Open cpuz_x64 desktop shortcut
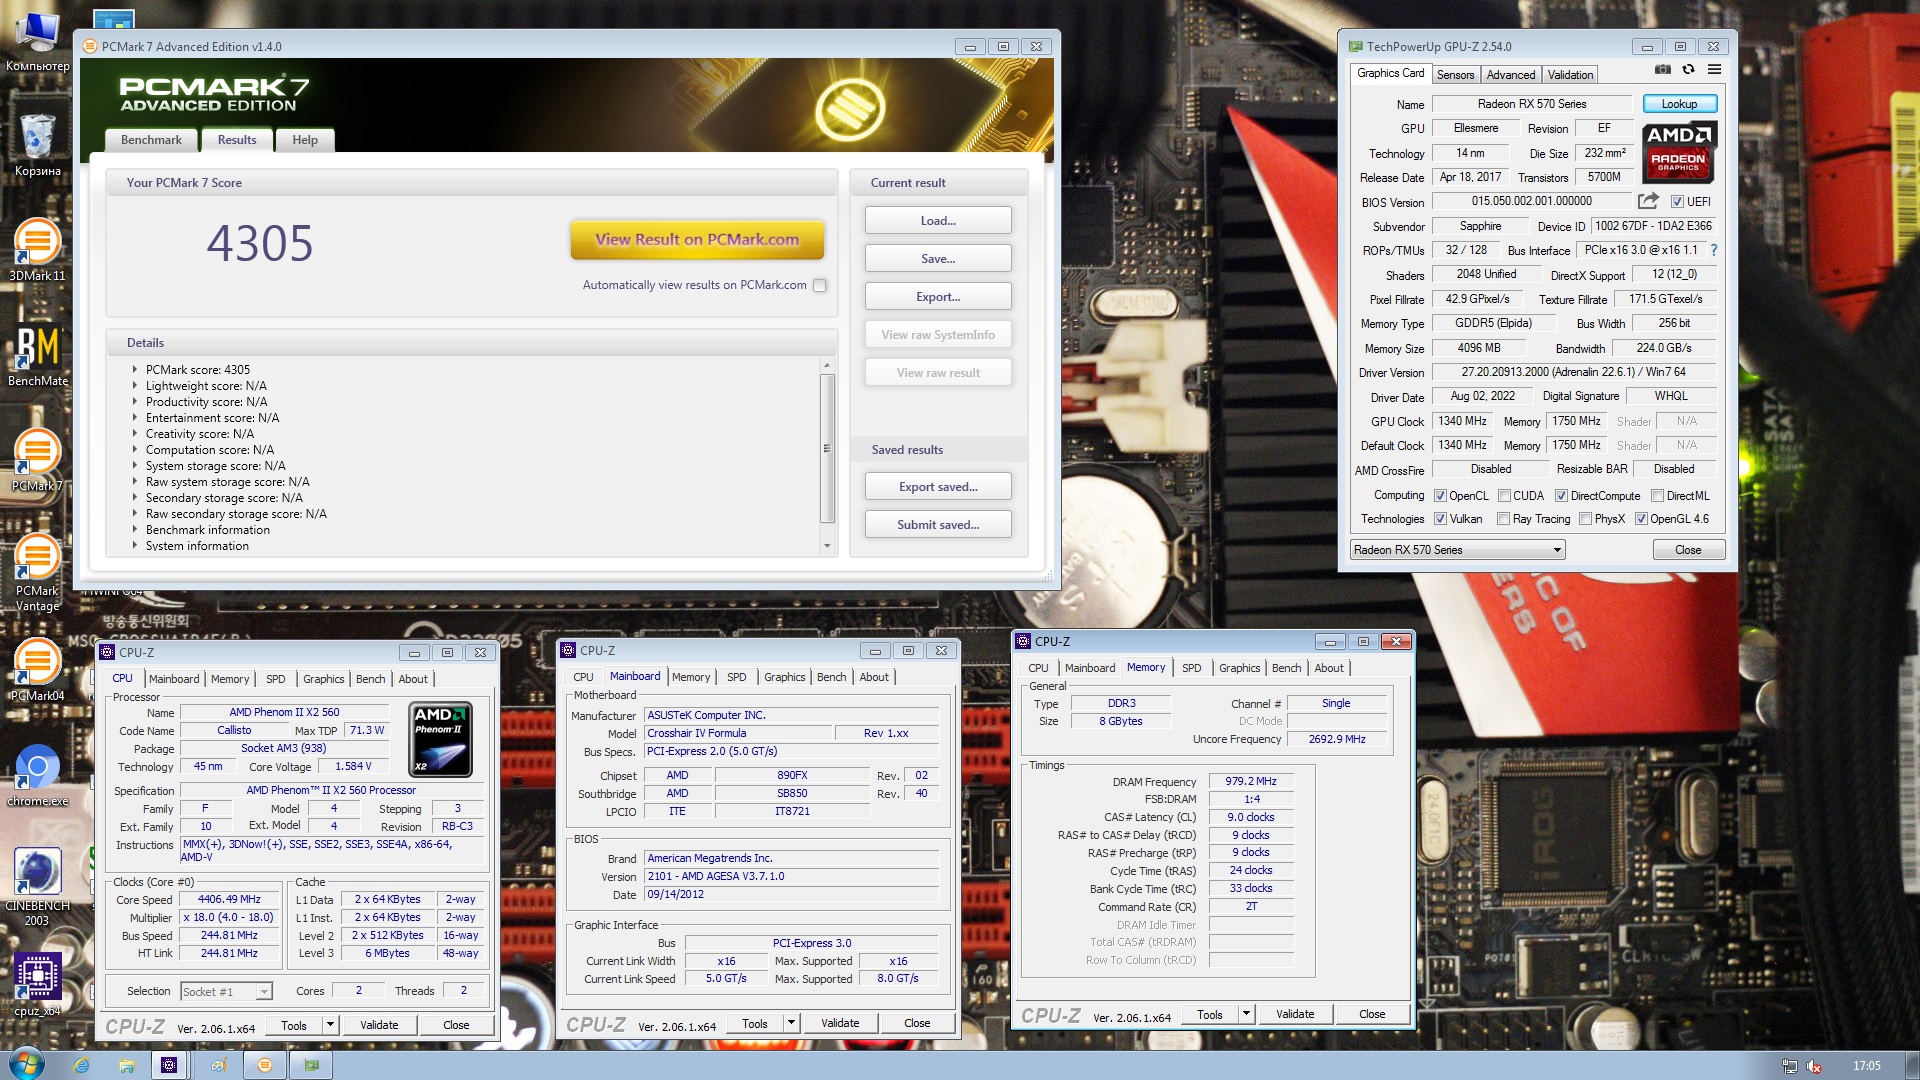This screenshot has height=1080, width=1920. coord(37,985)
